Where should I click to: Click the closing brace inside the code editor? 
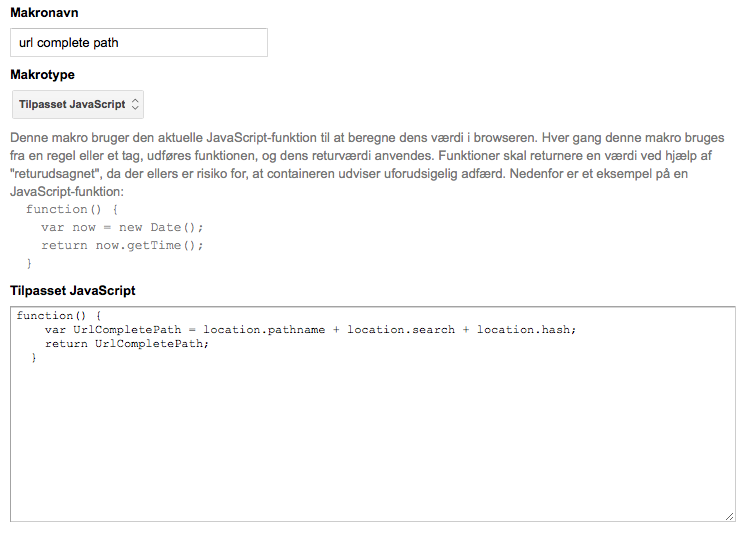coord(34,358)
